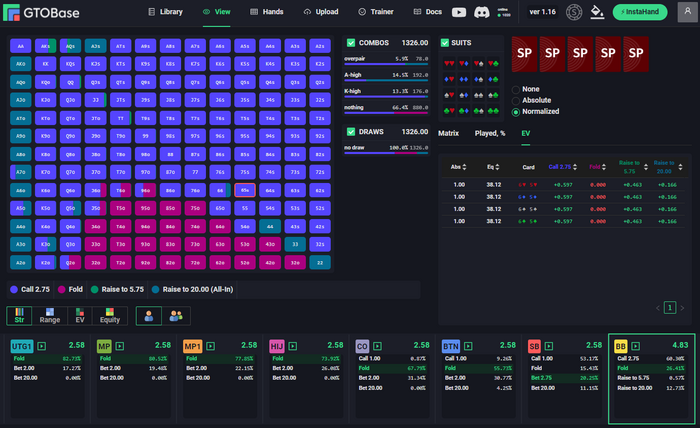Click the Raise to 5.75 legend swatch
The image size is (700, 428).
point(94,290)
